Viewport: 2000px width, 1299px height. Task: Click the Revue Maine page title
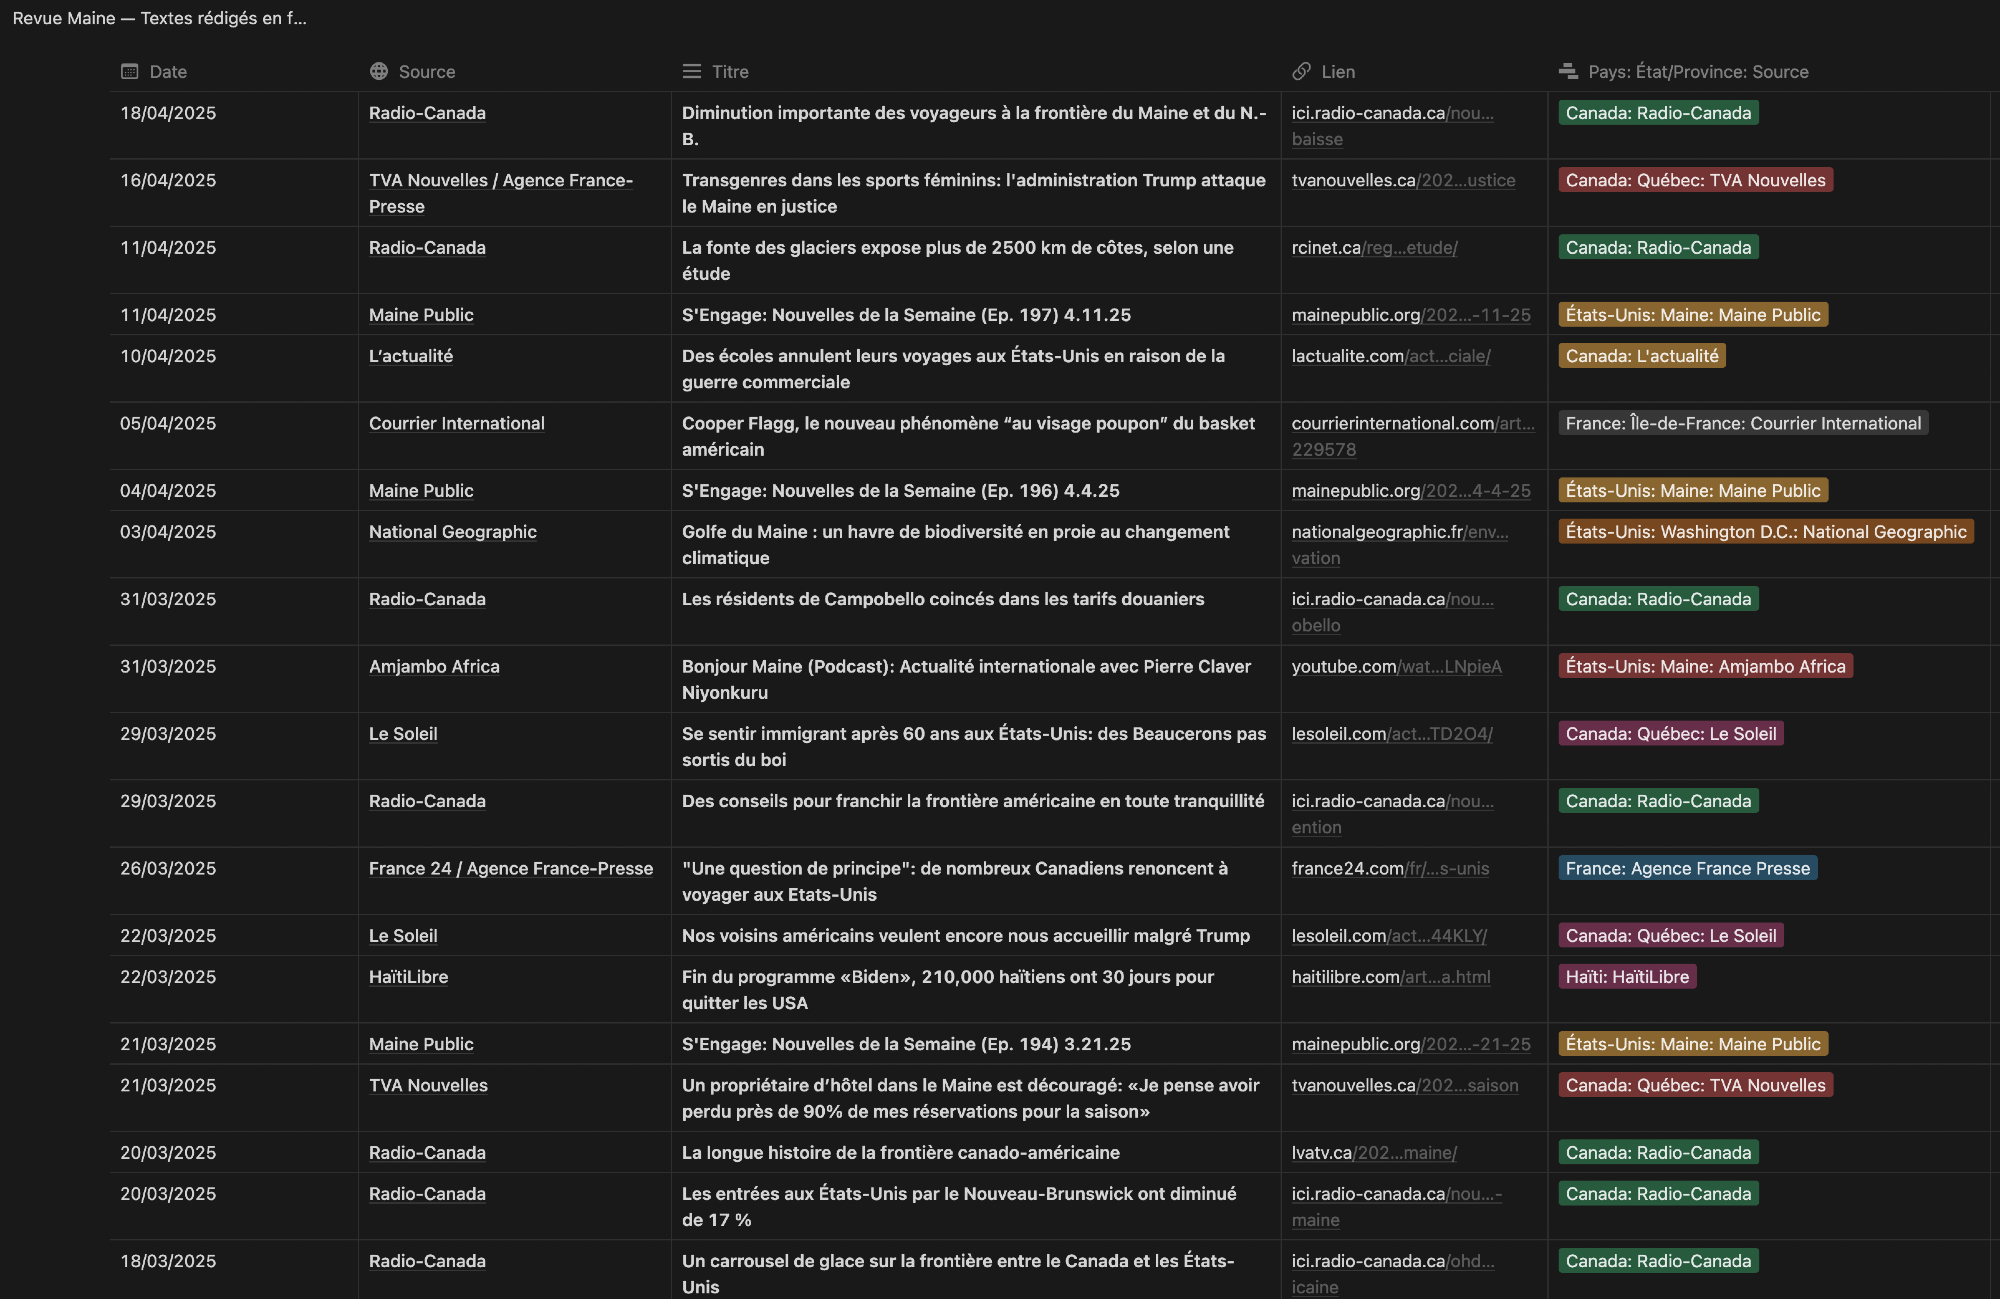click(x=159, y=18)
